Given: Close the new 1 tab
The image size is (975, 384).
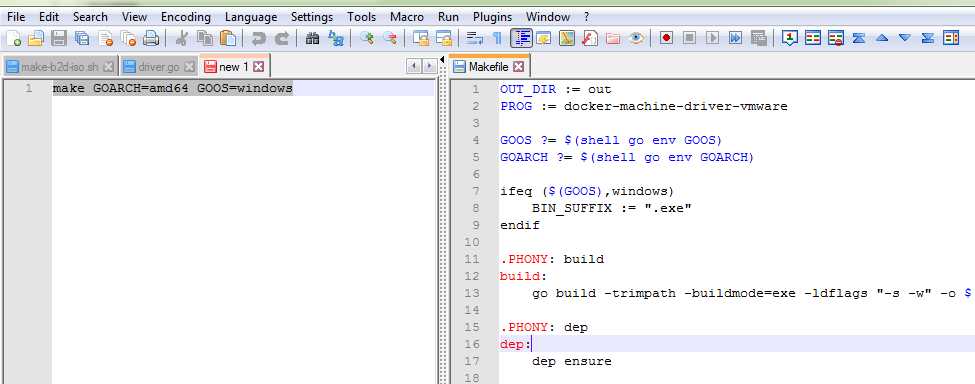Looking at the screenshot, I should pyautogui.click(x=259, y=66).
